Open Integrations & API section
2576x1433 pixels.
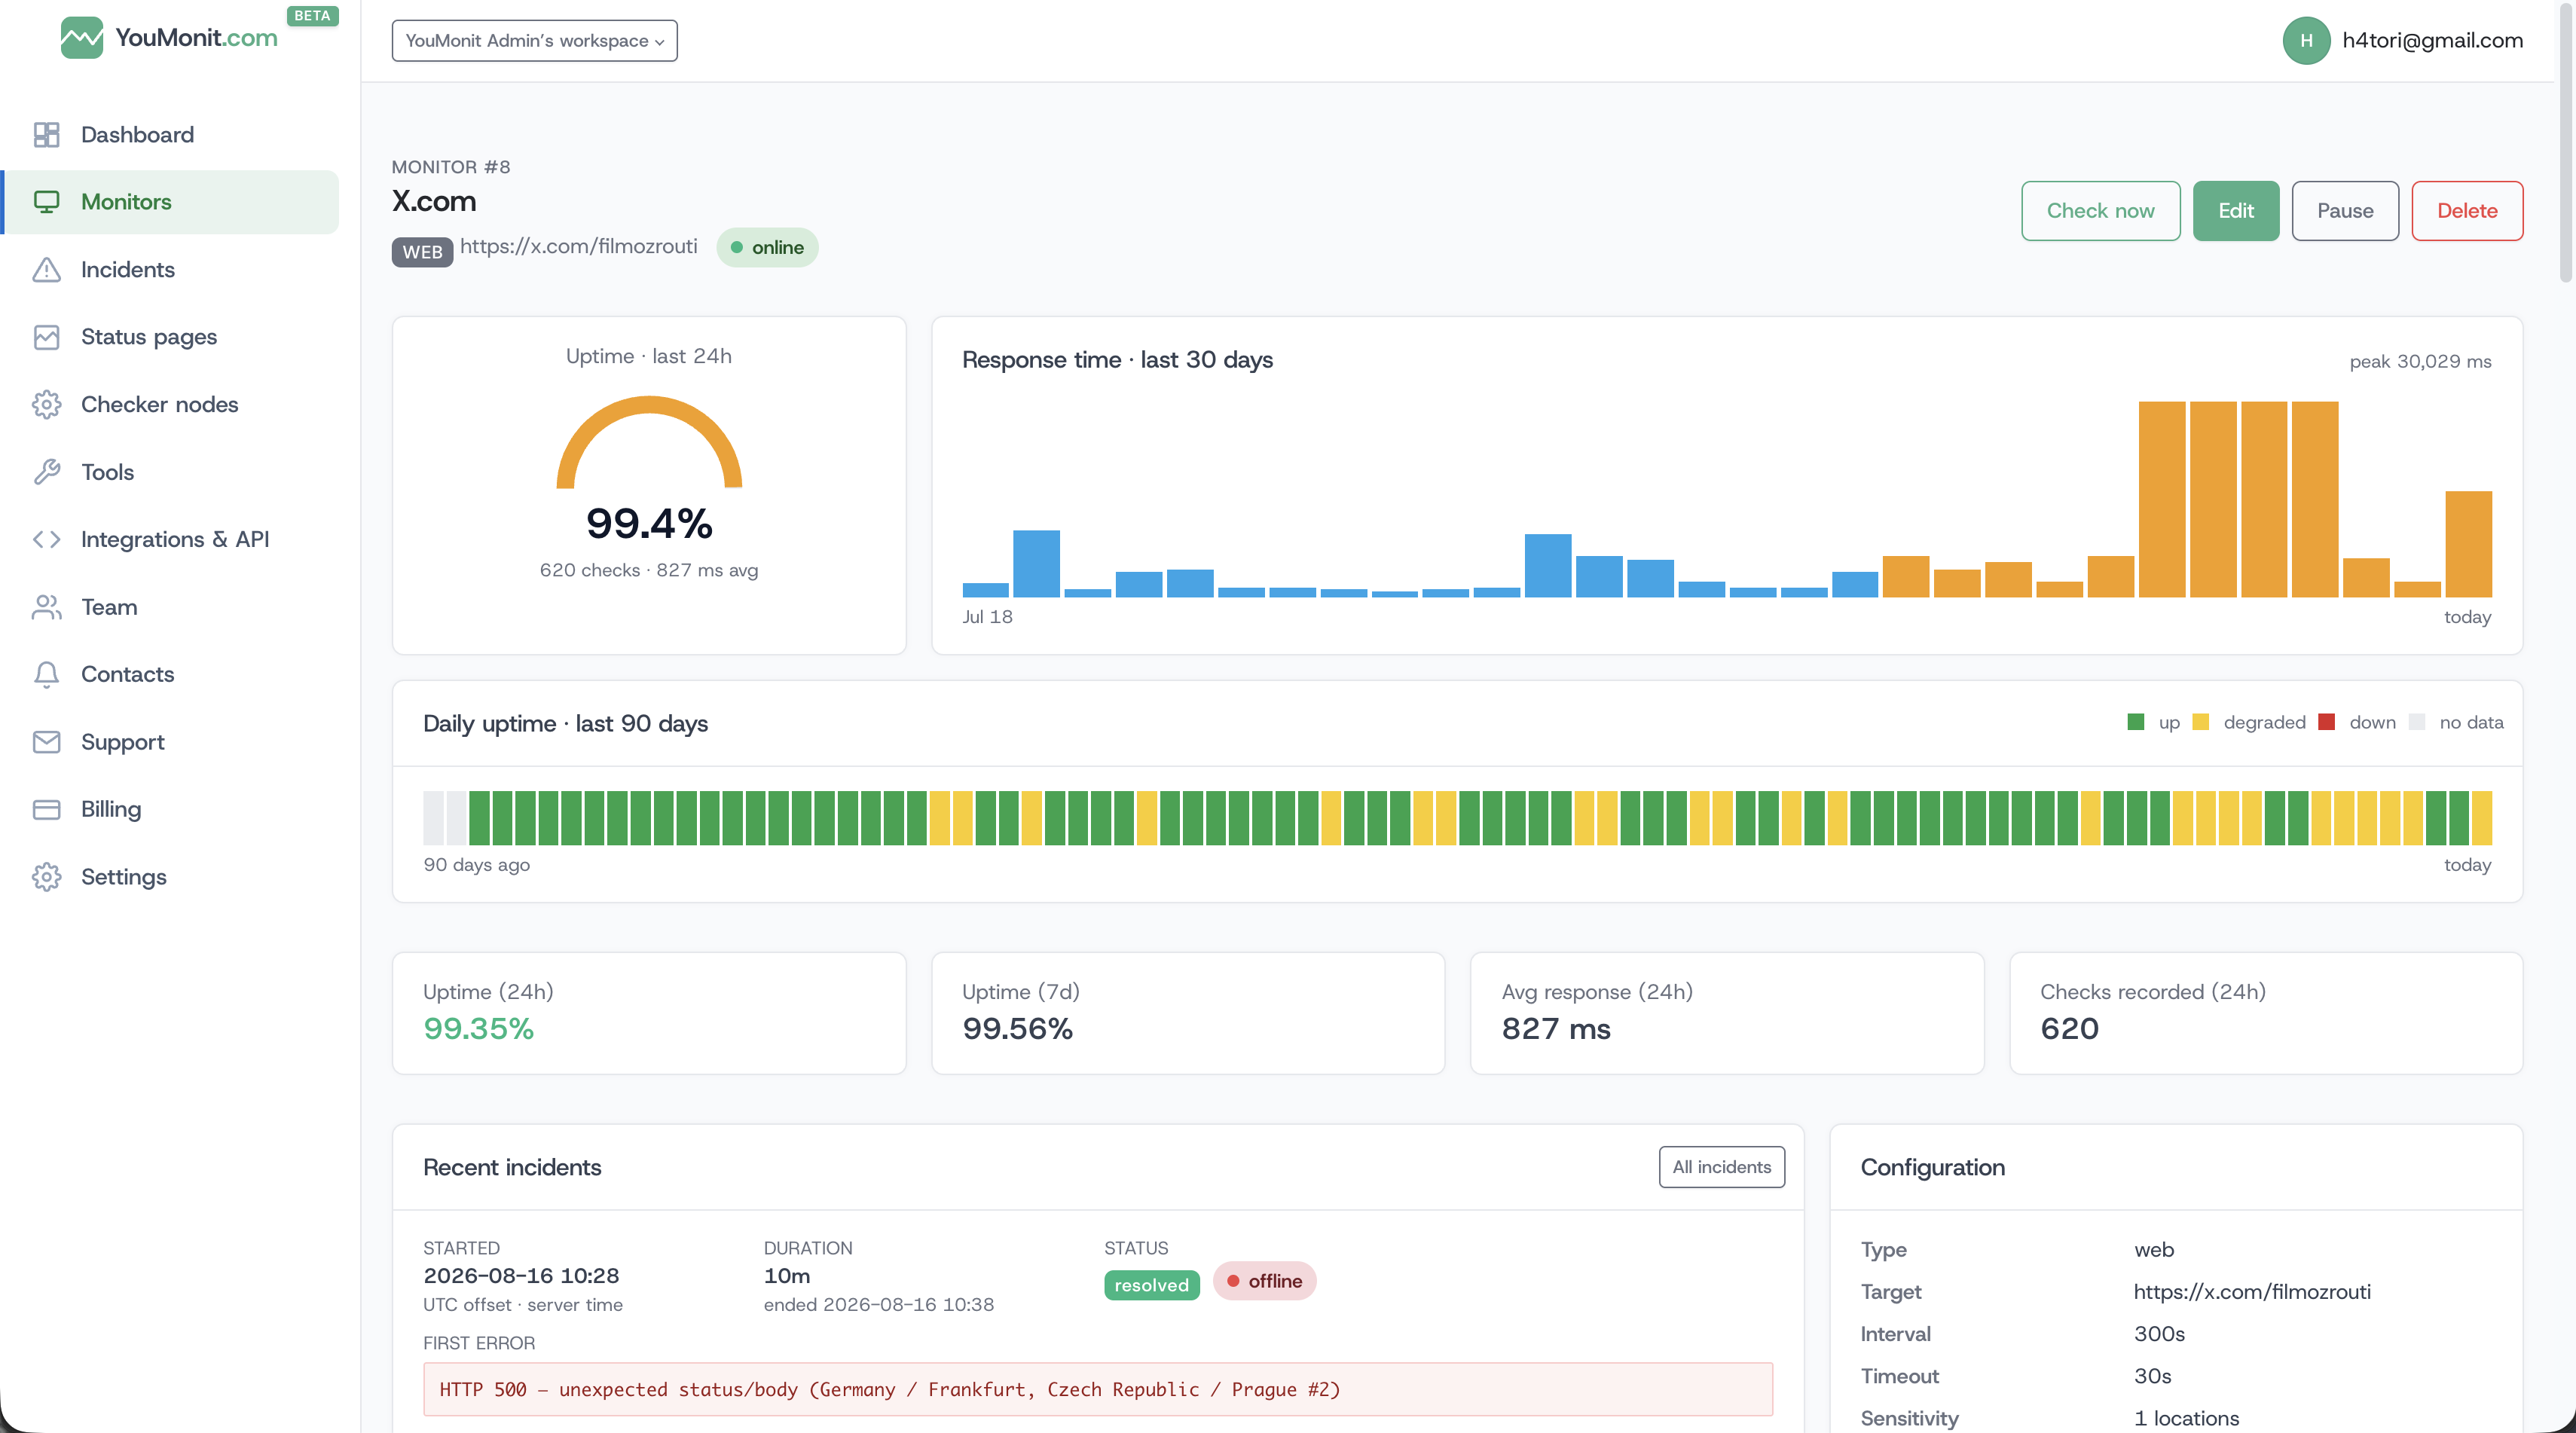170,539
